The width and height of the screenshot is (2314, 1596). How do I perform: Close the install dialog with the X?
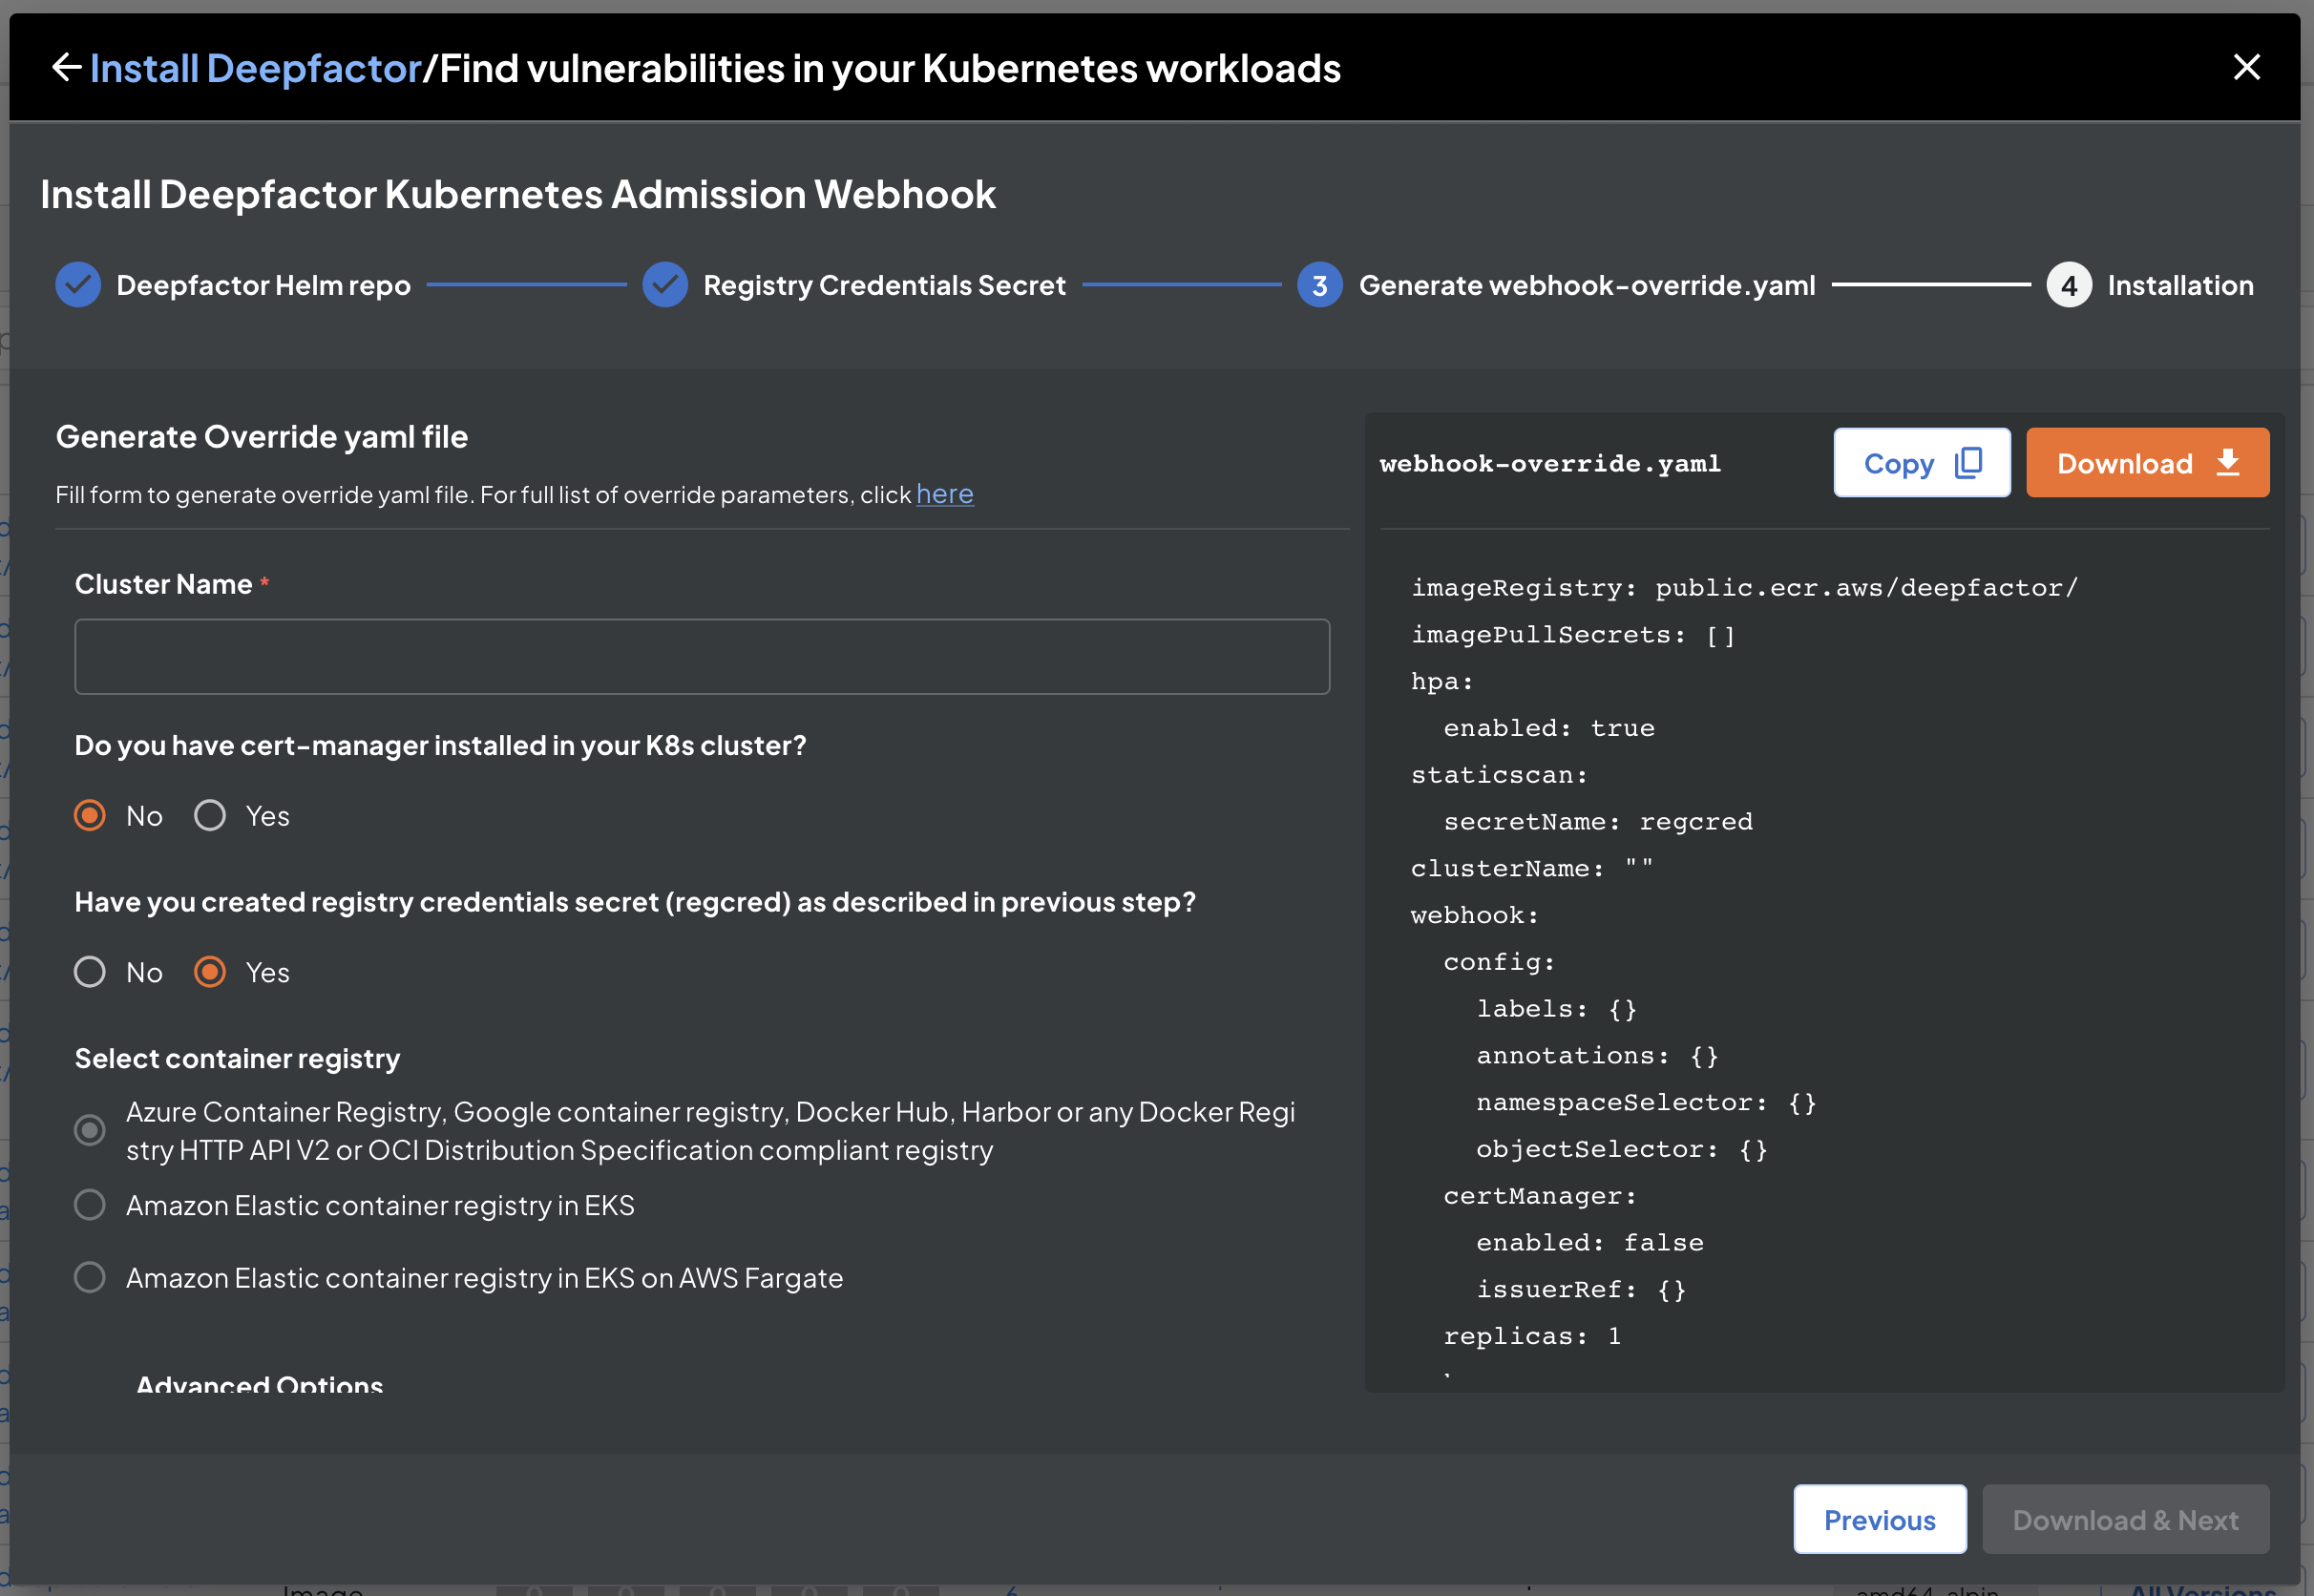[2246, 67]
